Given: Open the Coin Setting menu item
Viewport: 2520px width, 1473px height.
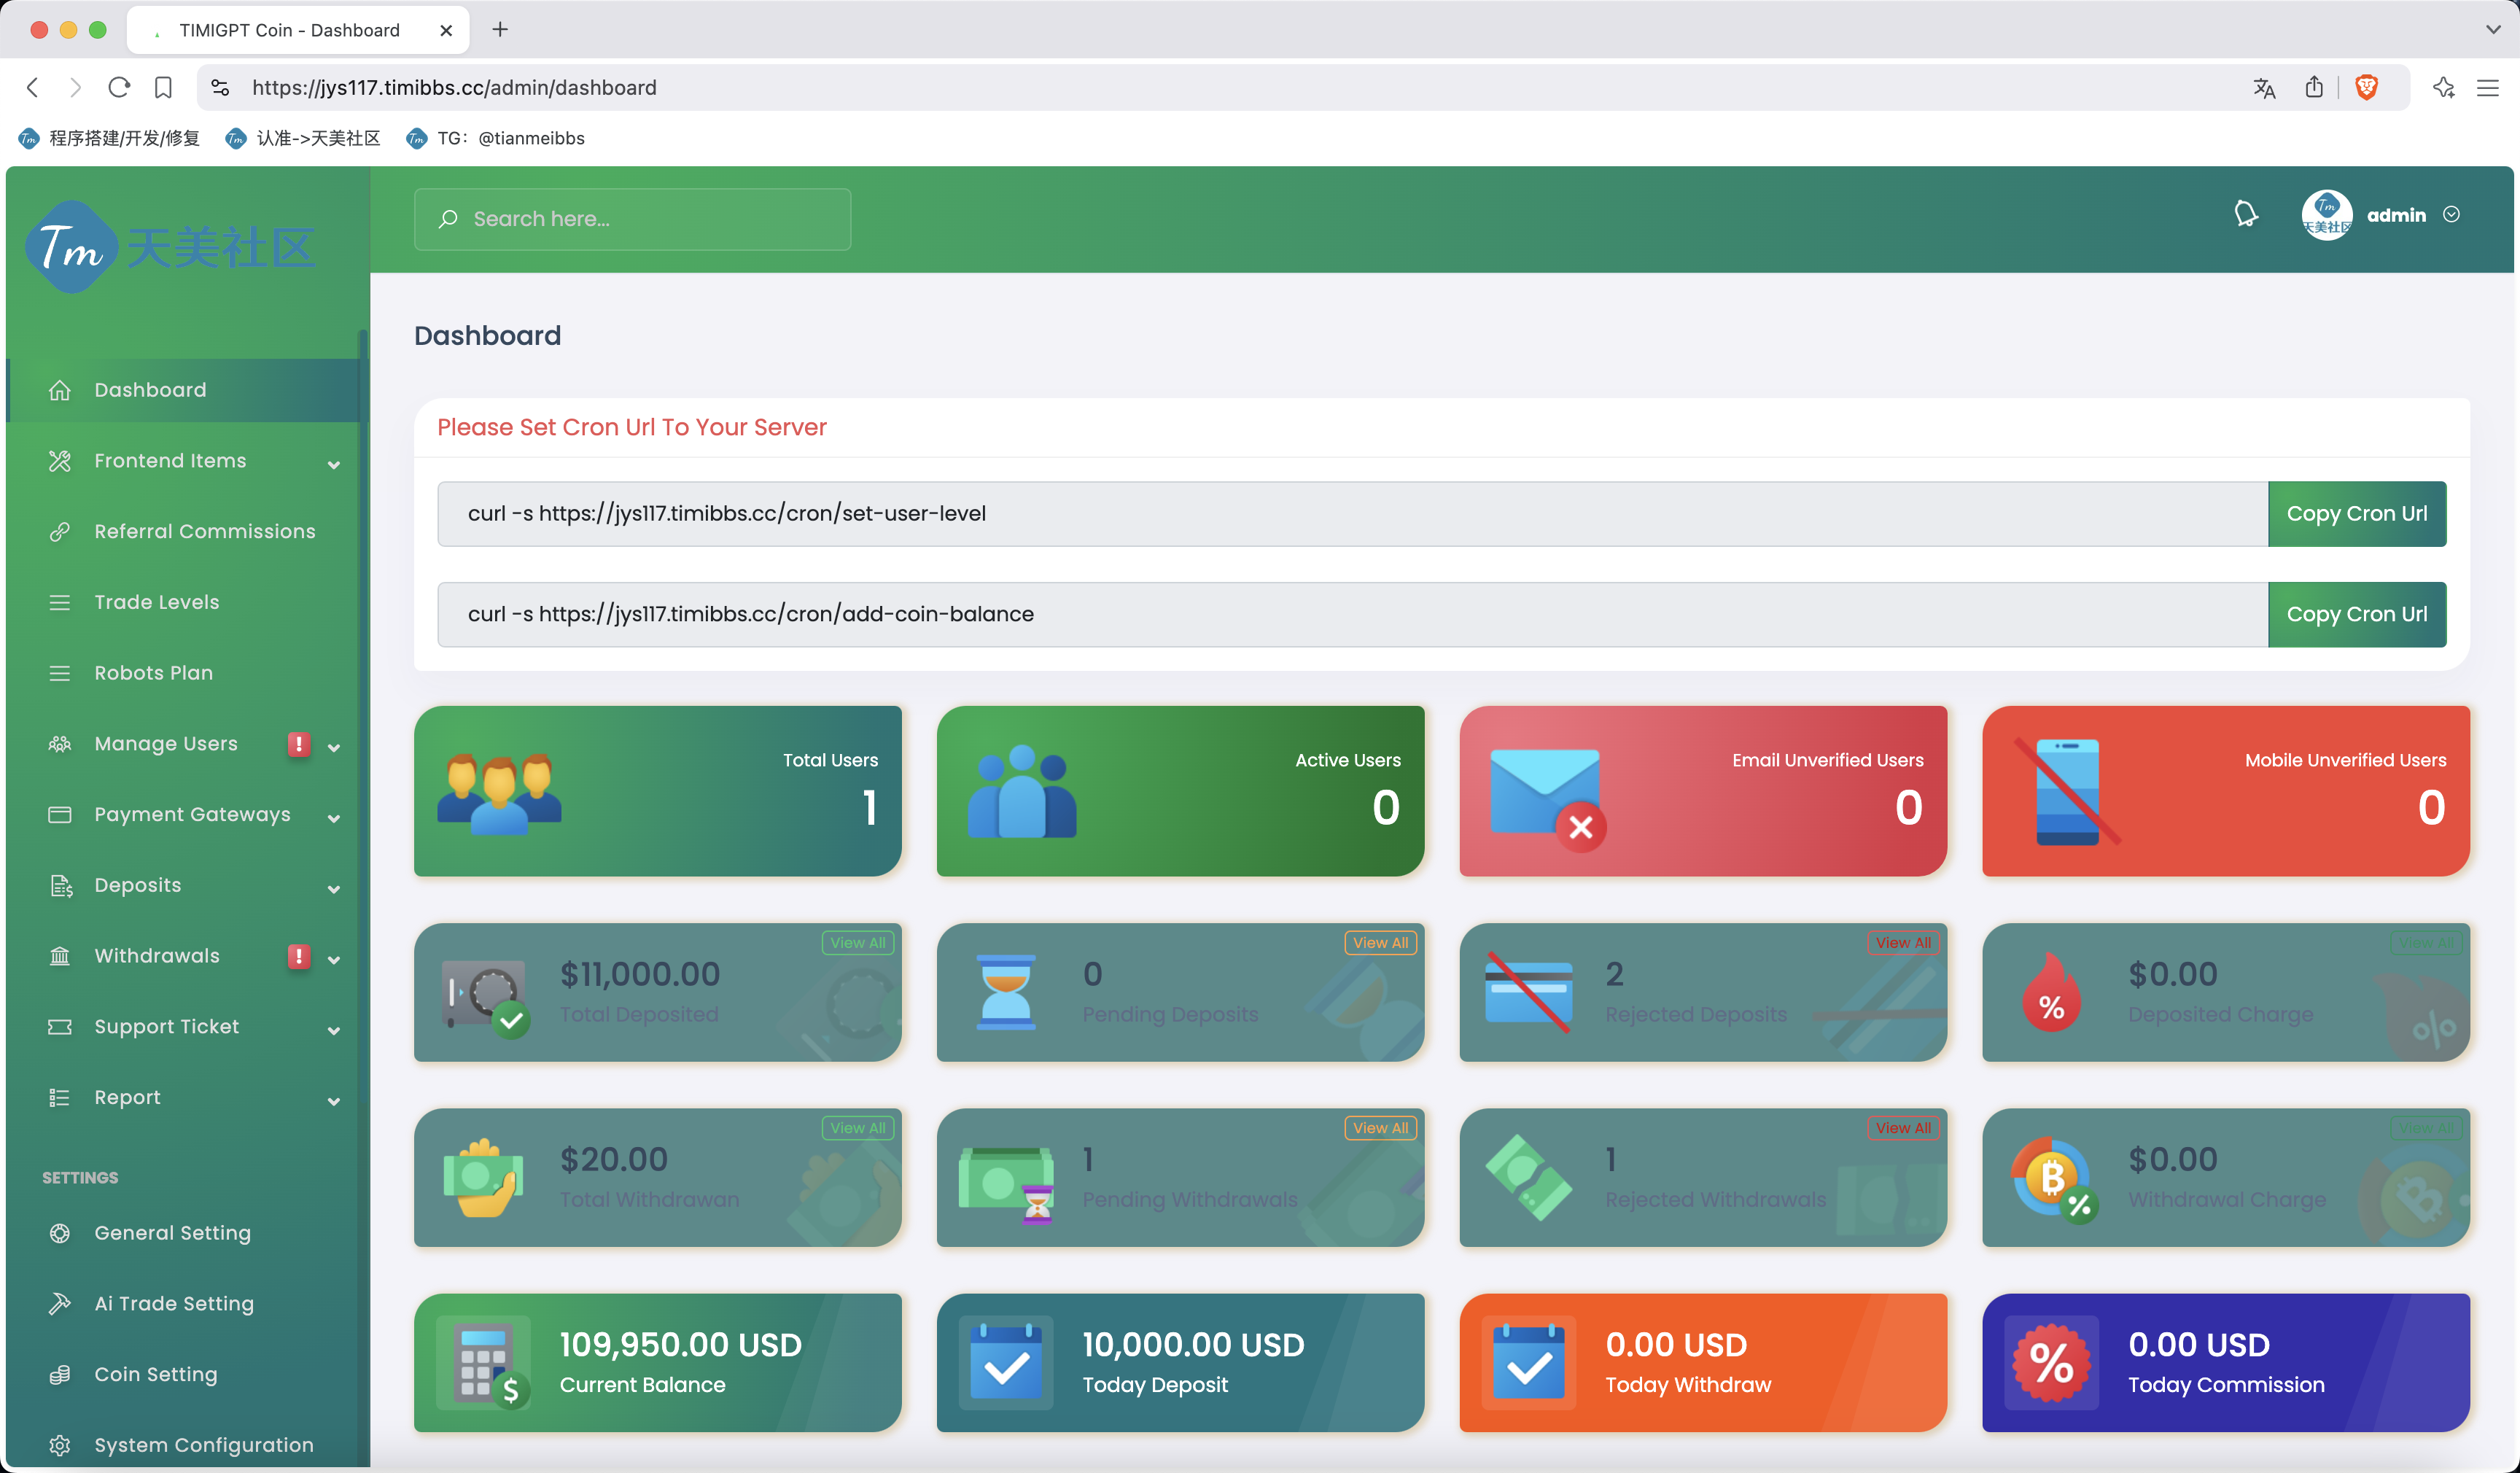Looking at the screenshot, I should pyautogui.click(x=183, y=1375).
